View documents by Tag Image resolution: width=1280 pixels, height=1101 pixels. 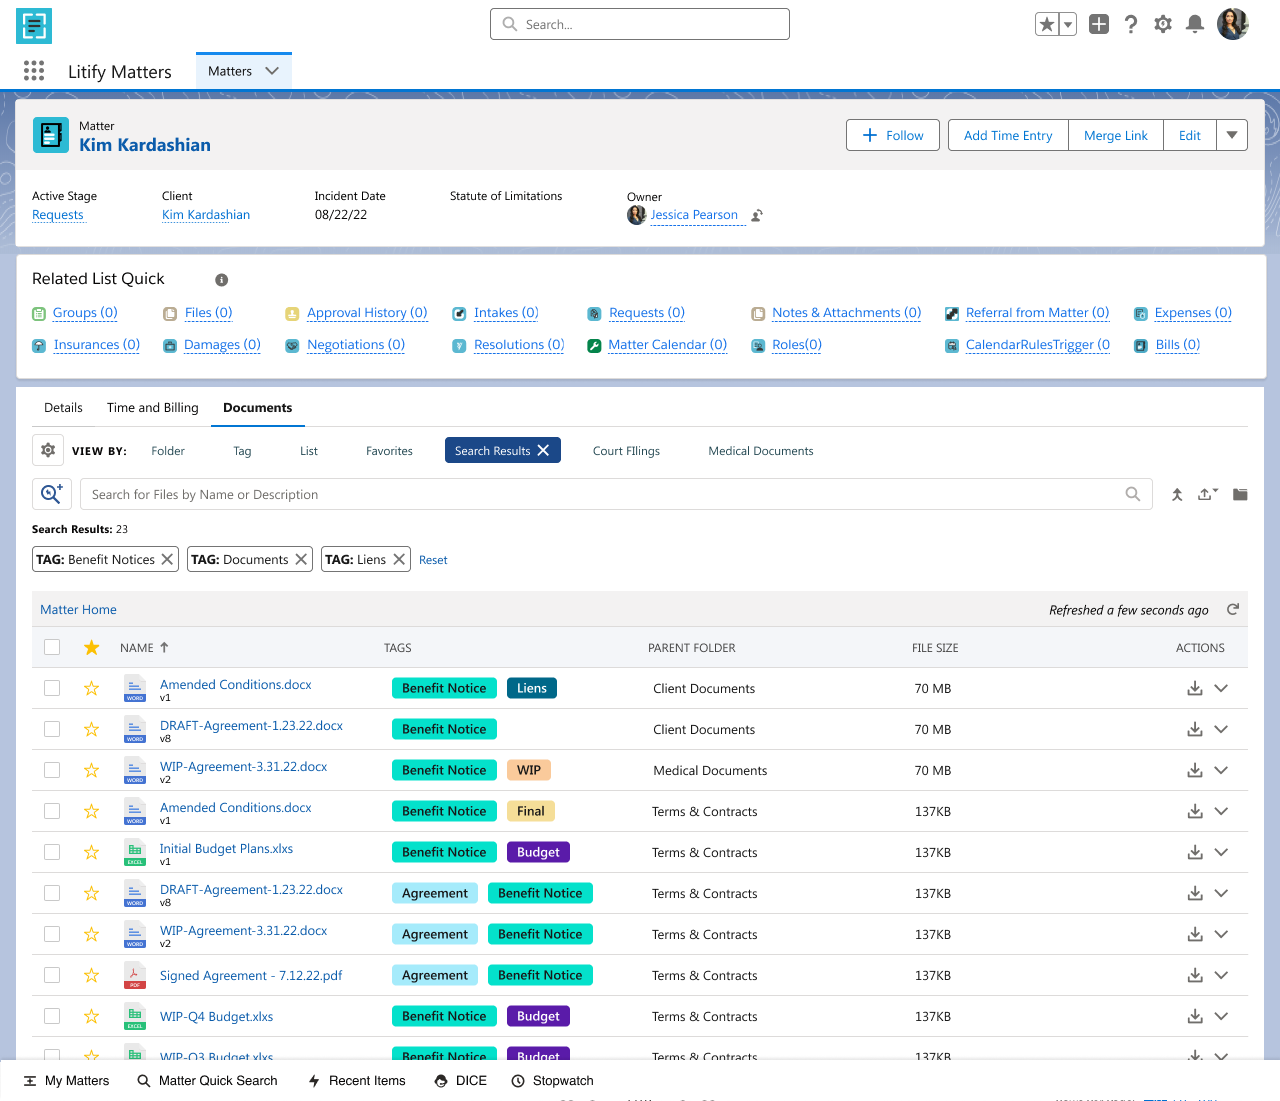(x=242, y=451)
